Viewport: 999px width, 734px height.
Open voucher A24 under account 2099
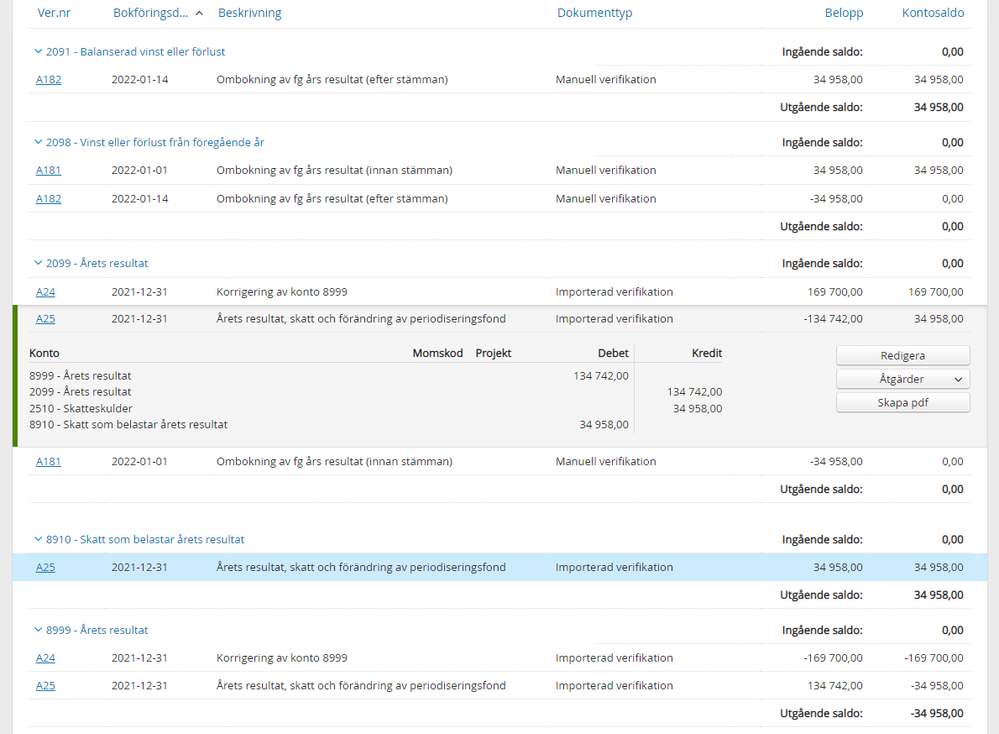45,293
